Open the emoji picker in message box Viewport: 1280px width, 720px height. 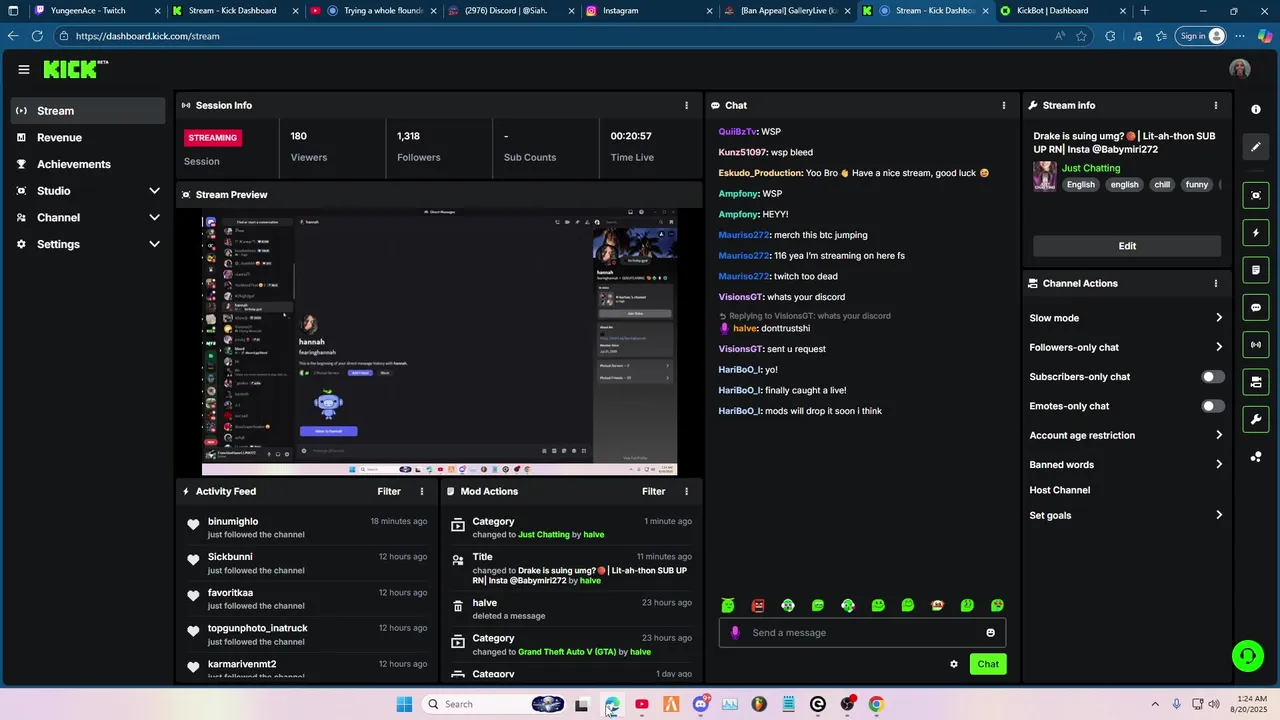pyautogui.click(x=991, y=632)
